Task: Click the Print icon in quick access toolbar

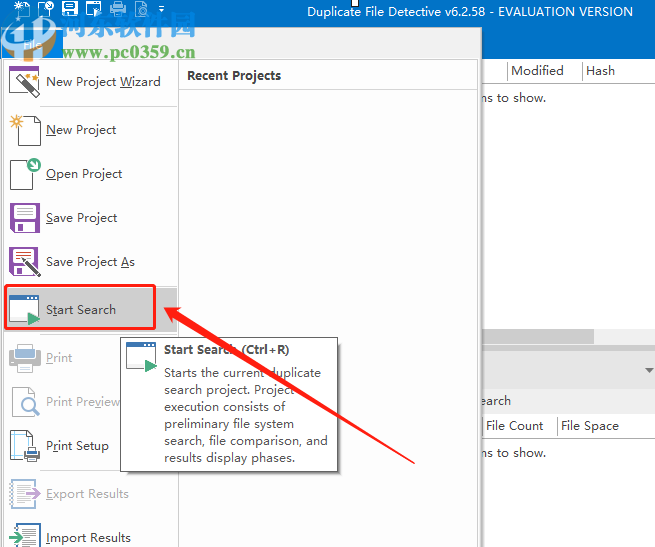Action: [118, 8]
